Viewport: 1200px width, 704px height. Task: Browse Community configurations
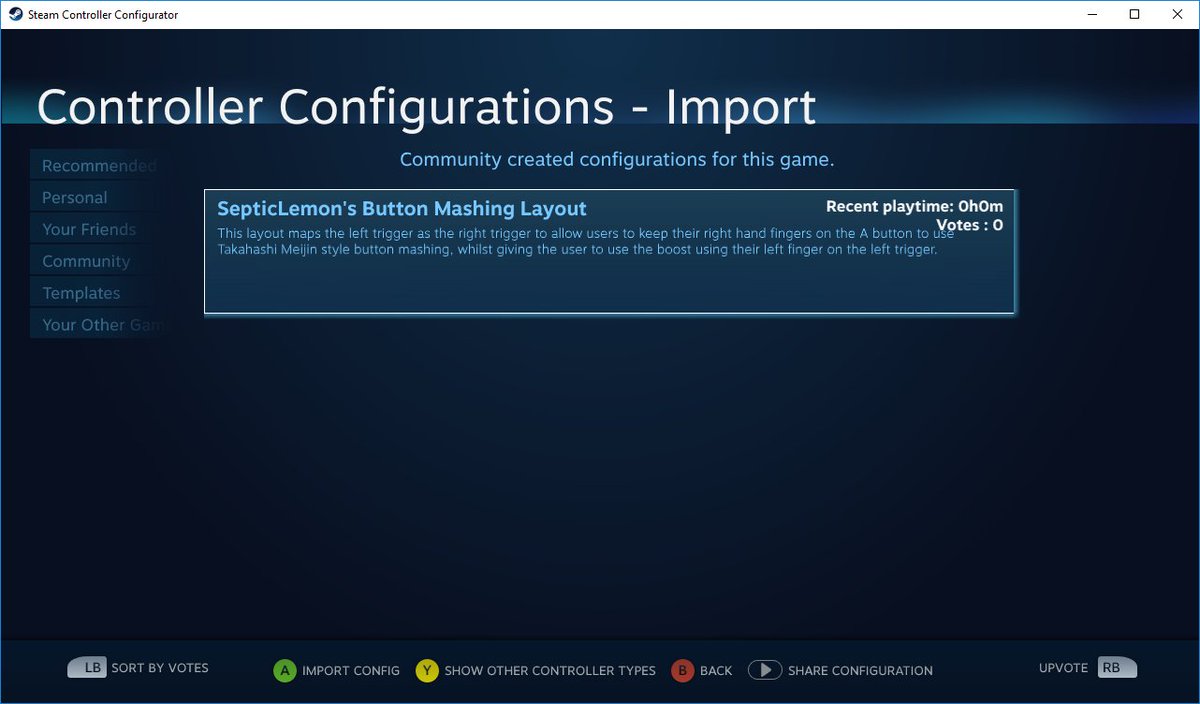86,261
